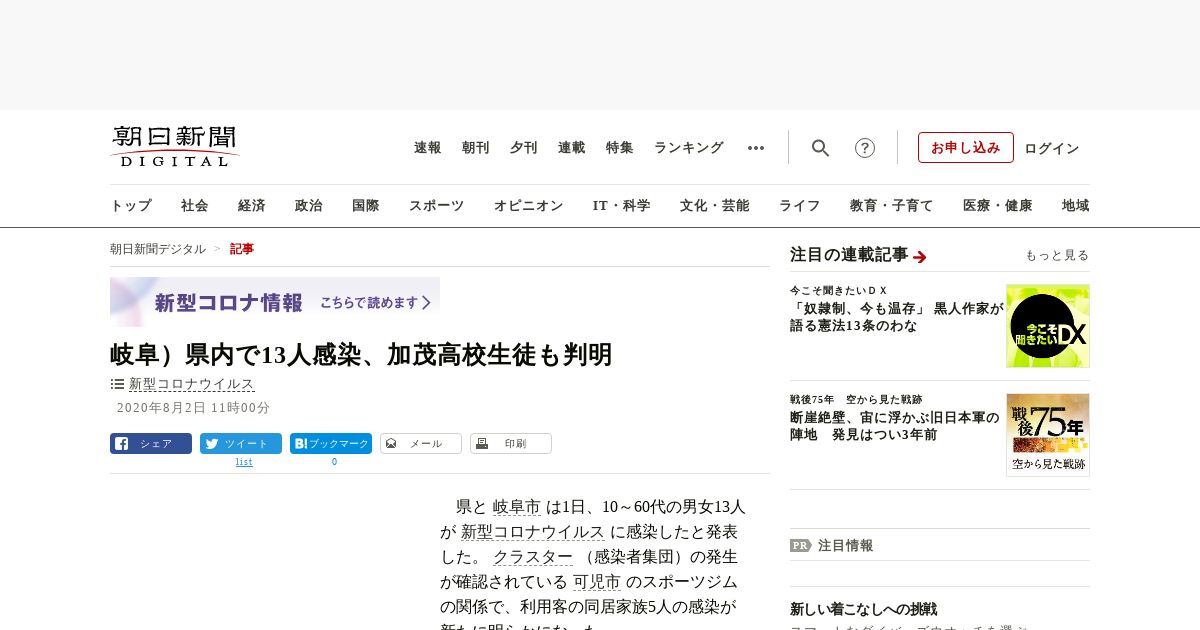Click もっと見る in the sidebar

coord(1057,255)
